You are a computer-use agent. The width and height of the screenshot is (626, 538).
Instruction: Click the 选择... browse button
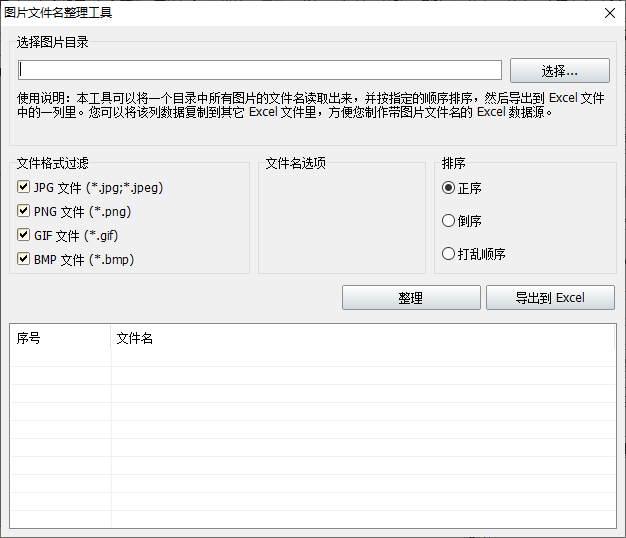pyautogui.click(x=560, y=71)
